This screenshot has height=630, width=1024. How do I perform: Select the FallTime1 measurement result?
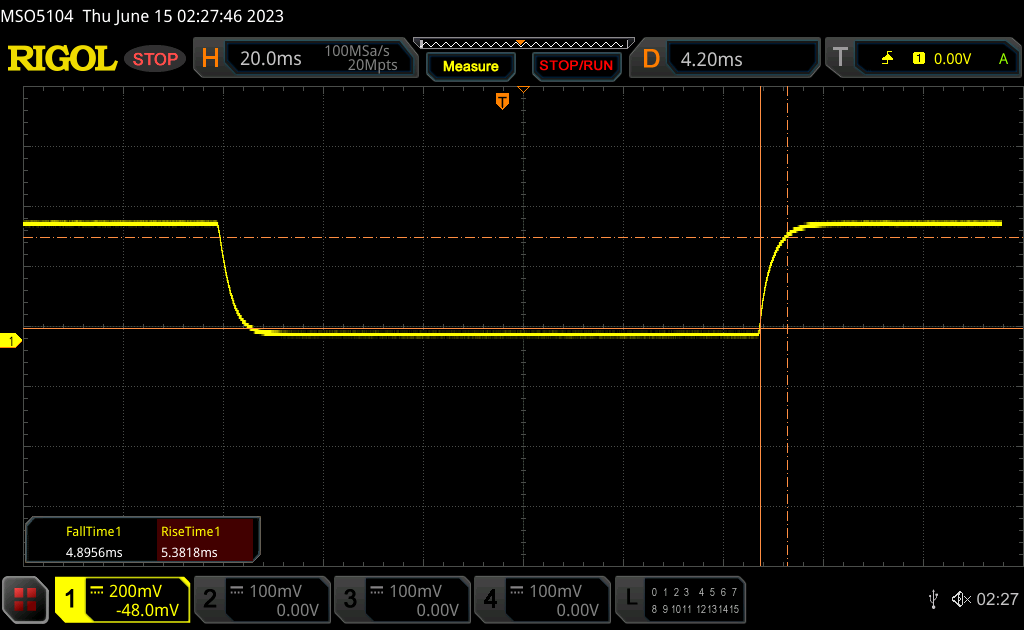click(x=93, y=541)
